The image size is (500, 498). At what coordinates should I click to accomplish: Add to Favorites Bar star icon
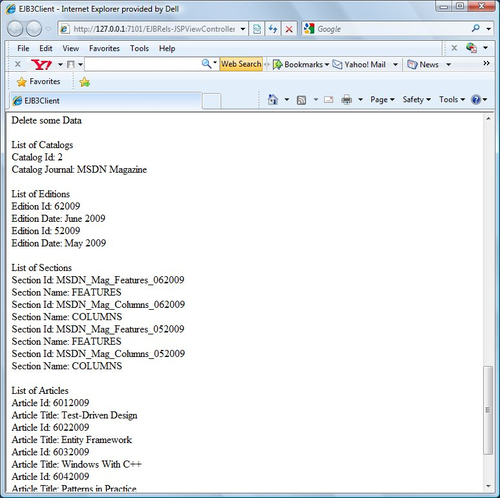coord(85,82)
